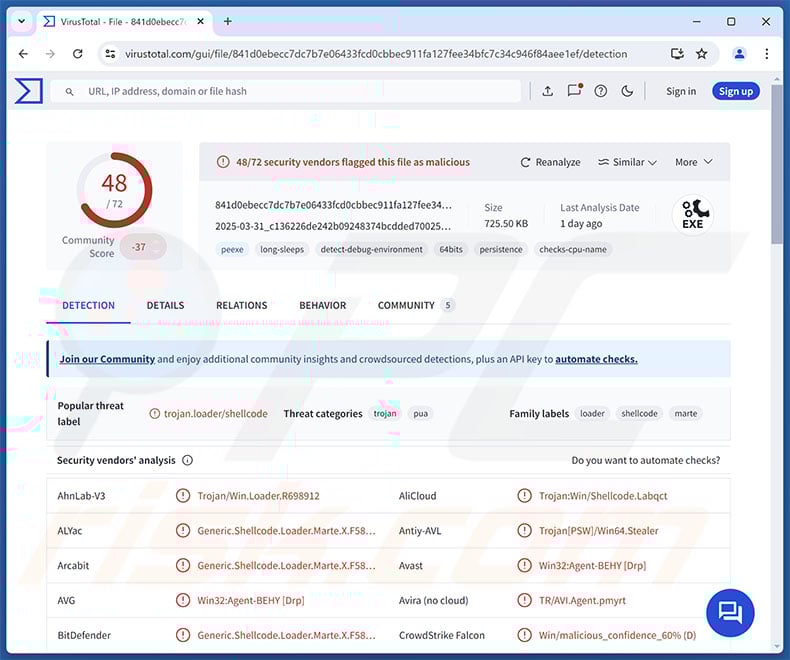Open browser tab list chevron
The height and width of the screenshot is (660, 790).
tap(22, 21)
